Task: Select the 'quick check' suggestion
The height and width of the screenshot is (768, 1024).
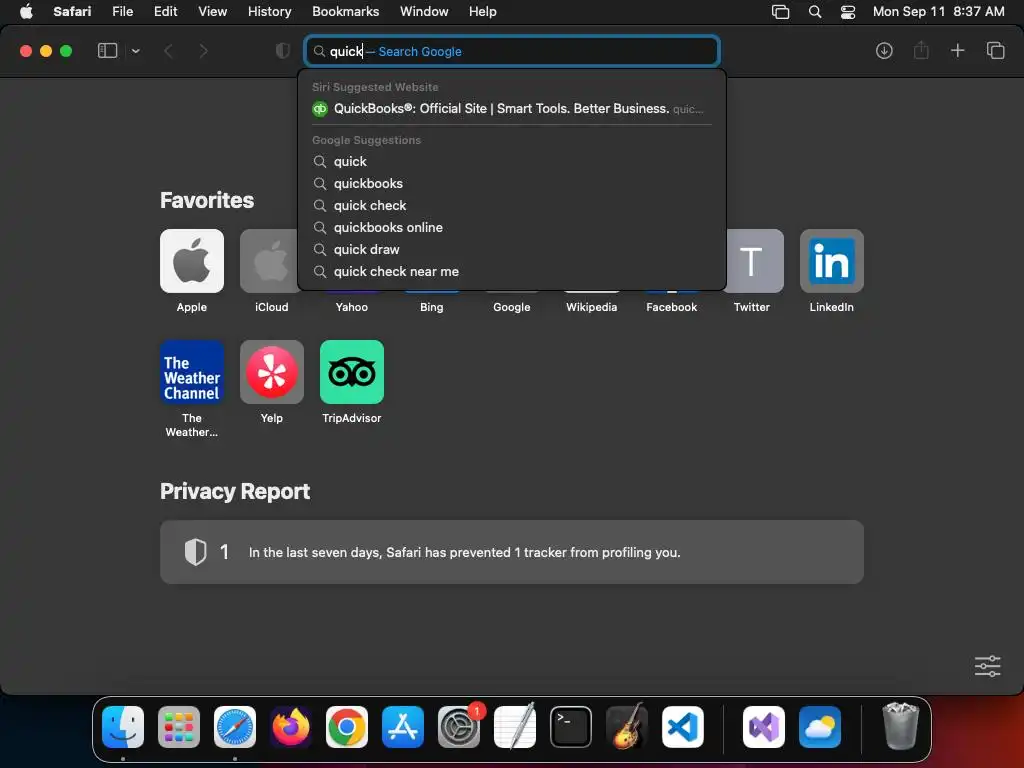Action: [x=512, y=206]
